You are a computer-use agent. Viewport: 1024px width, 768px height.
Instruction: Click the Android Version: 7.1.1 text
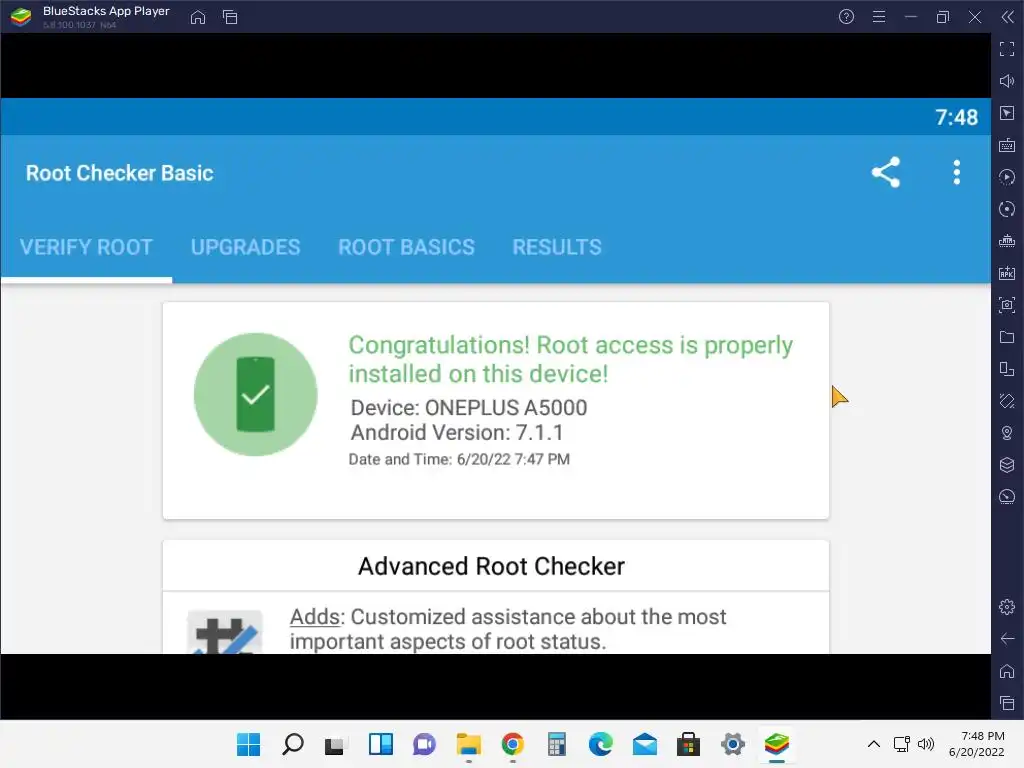click(457, 432)
